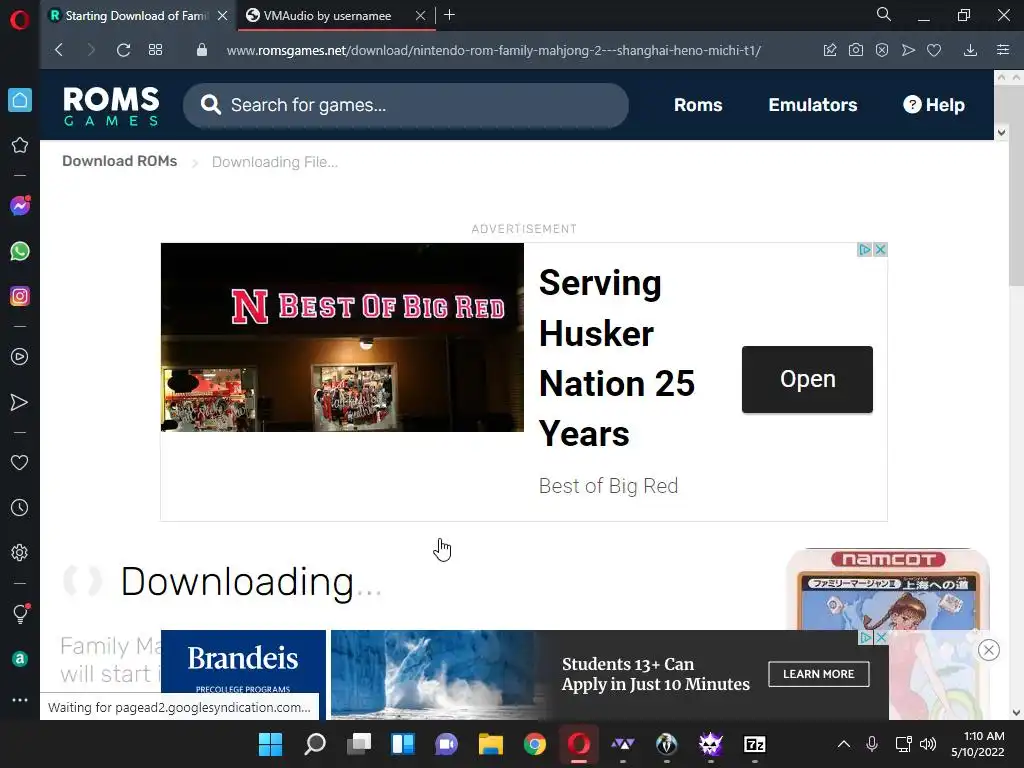Open AdChoices info on top ad
Viewport: 1024px width, 768px height.
(x=865, y=249)
